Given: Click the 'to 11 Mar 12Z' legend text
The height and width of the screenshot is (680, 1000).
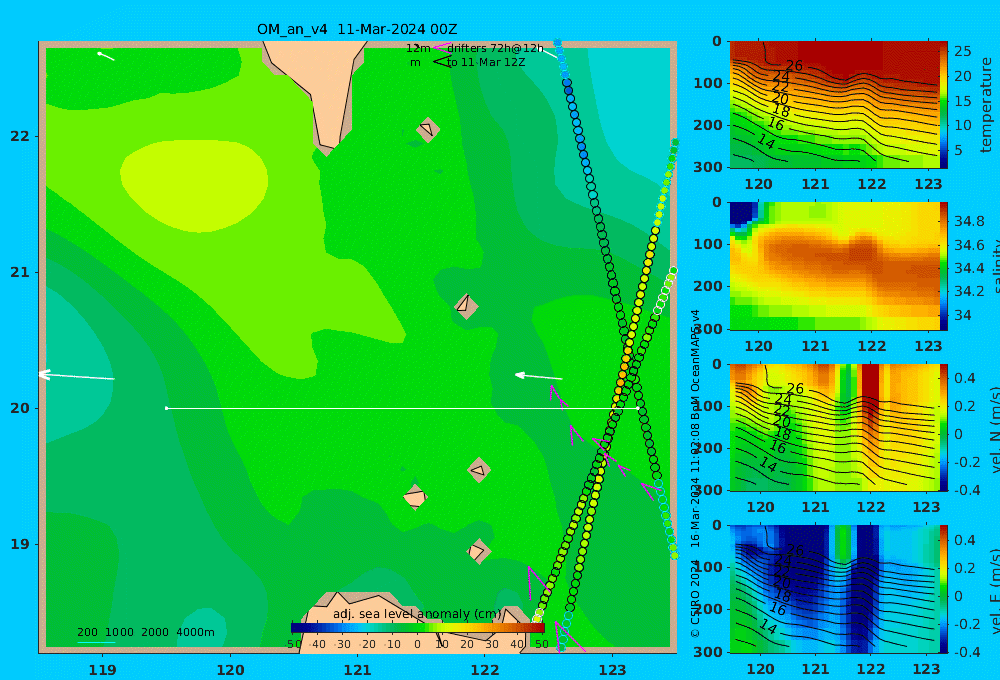Looking at the screenshot, I should 486,63.
